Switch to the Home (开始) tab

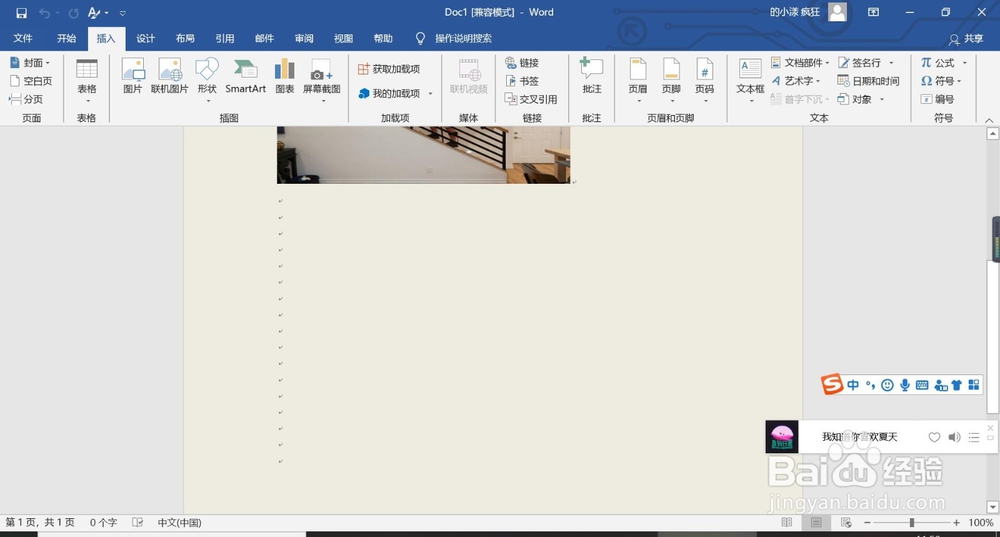click(x=66, y=38)
